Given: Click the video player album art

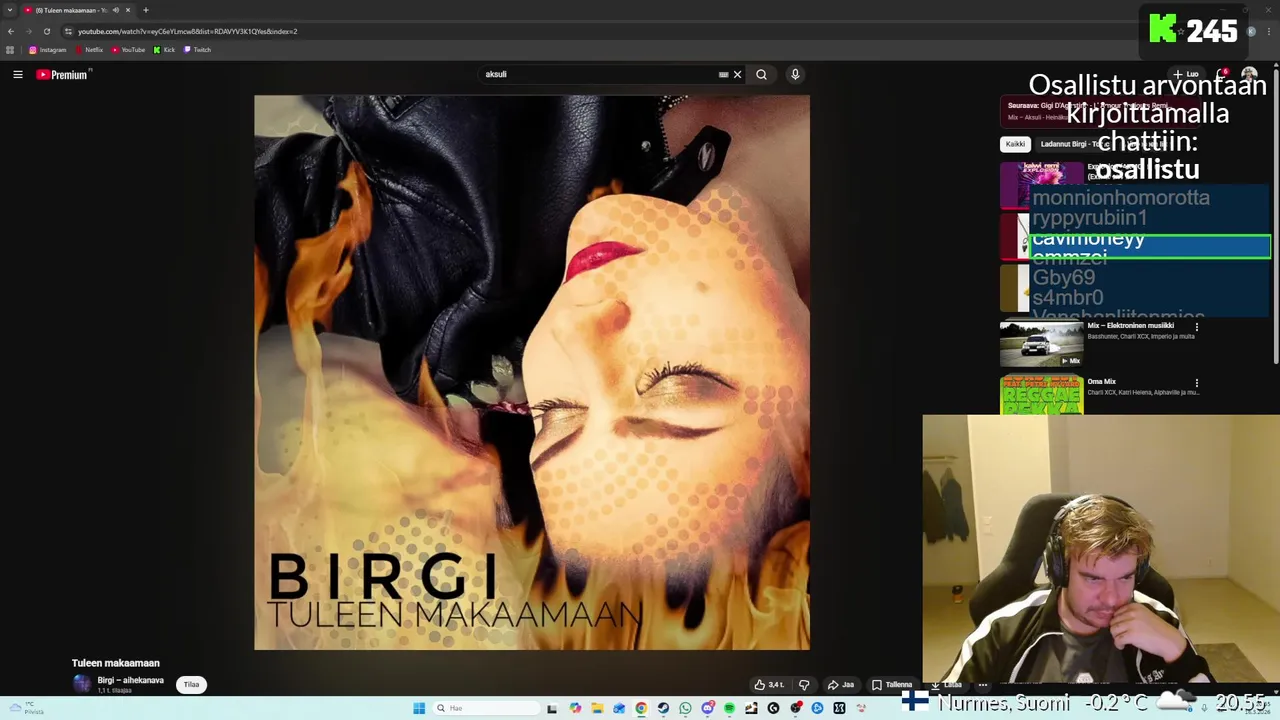Looking at the screenshot, I should click(x=532, y=372).
